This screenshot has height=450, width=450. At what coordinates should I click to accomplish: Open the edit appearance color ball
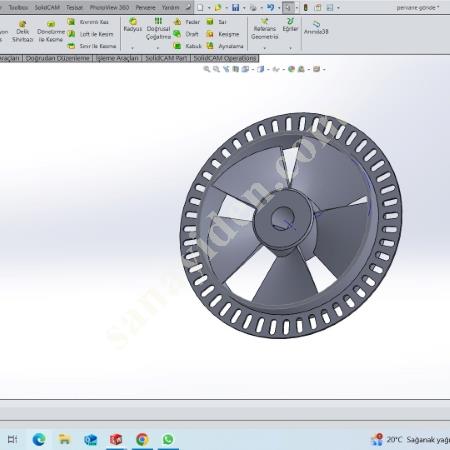[291, 69]
